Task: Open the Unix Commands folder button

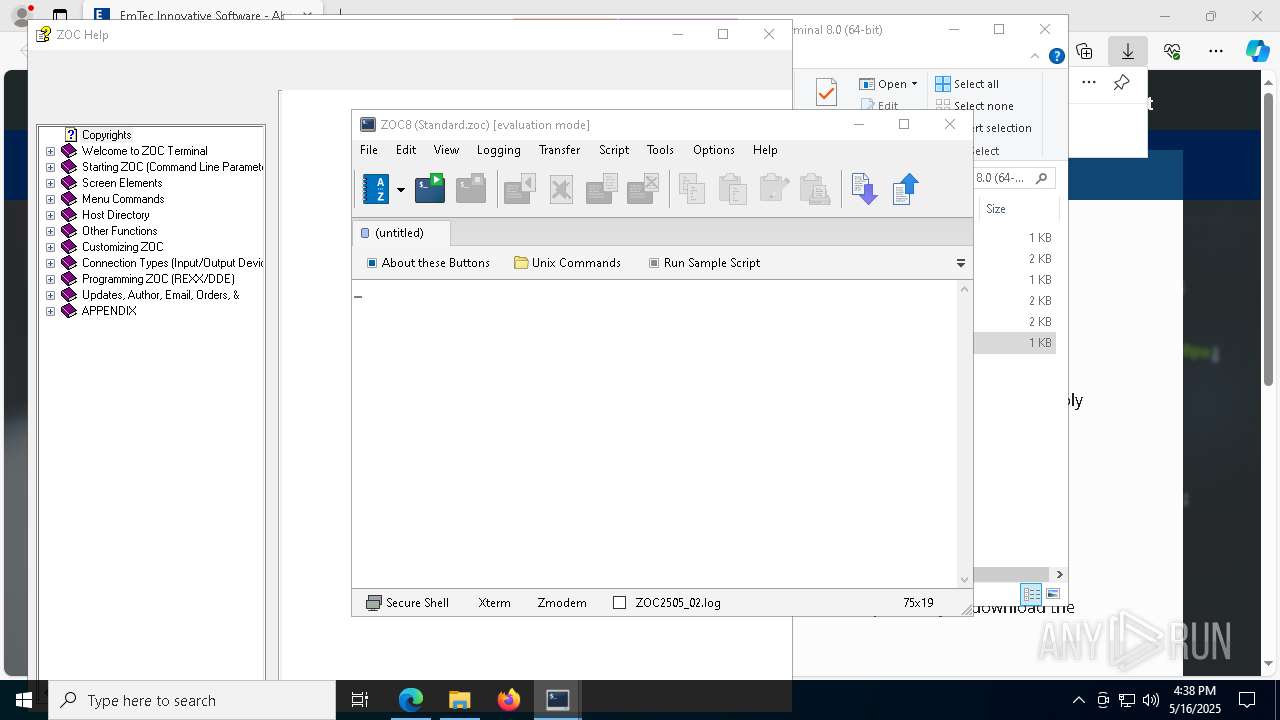Action: point(567,263)
